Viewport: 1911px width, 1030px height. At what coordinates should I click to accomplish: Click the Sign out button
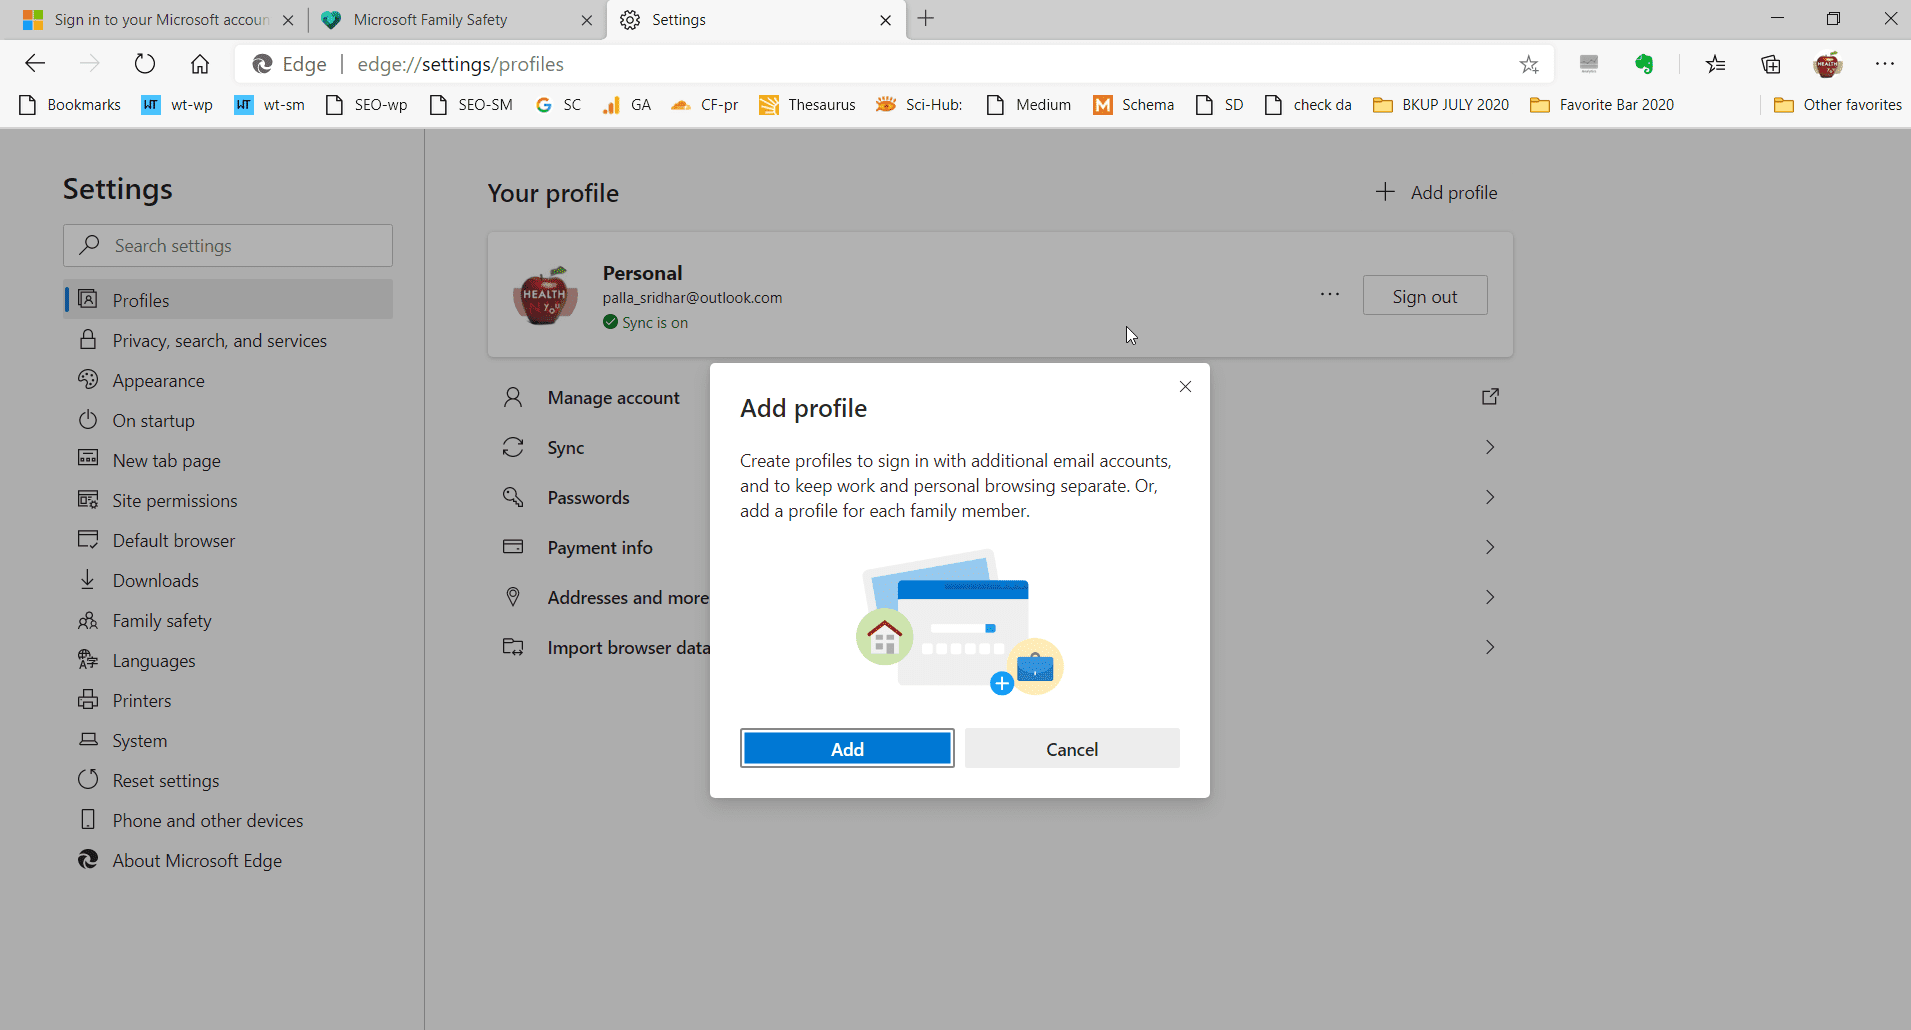(1424, 295)
